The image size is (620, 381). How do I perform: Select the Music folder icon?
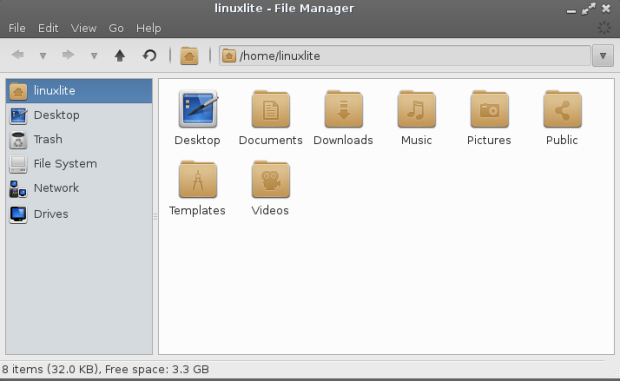[x=416, y=109]
